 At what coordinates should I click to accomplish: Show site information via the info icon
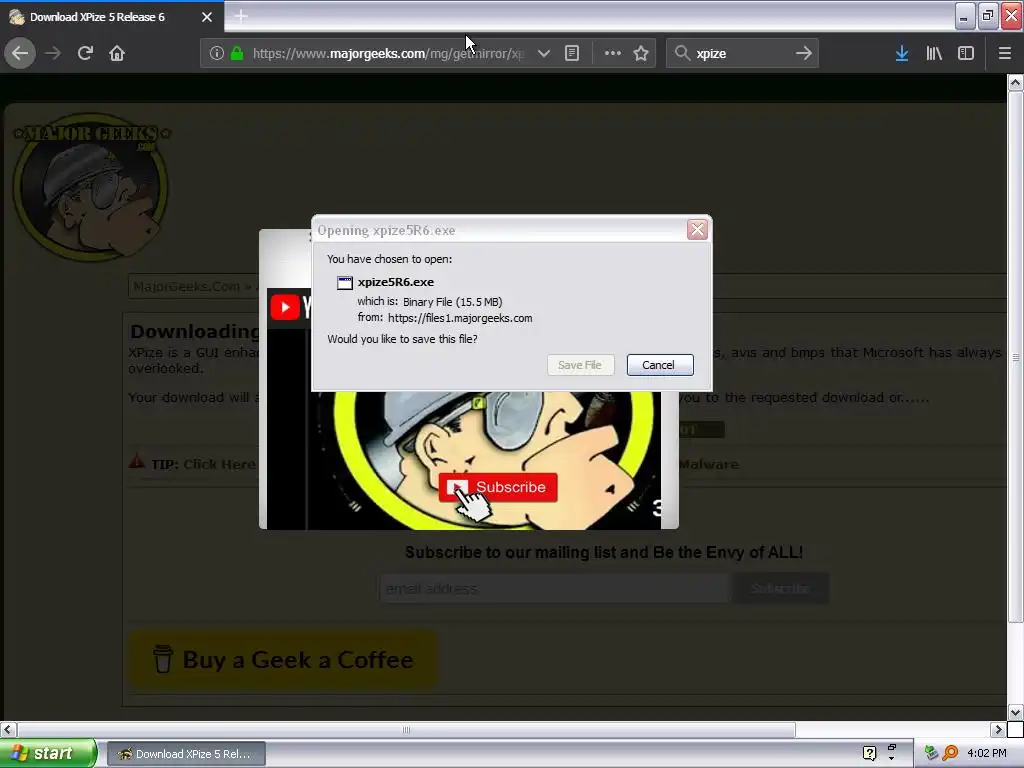tap(217, 53)
